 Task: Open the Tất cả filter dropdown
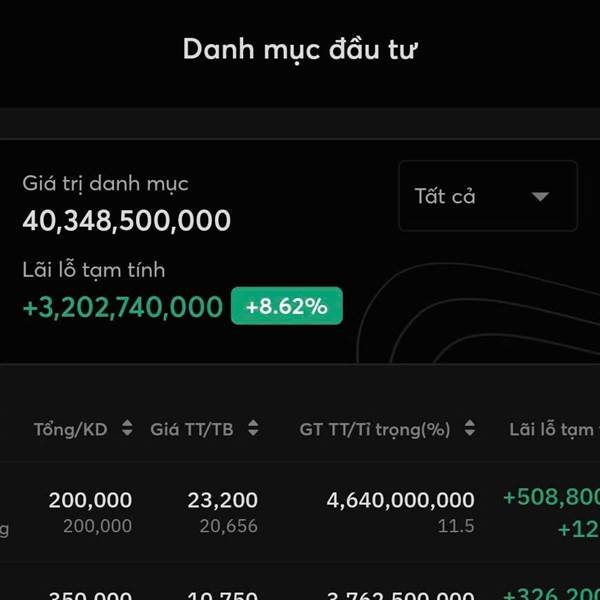(x=487, y=196)
